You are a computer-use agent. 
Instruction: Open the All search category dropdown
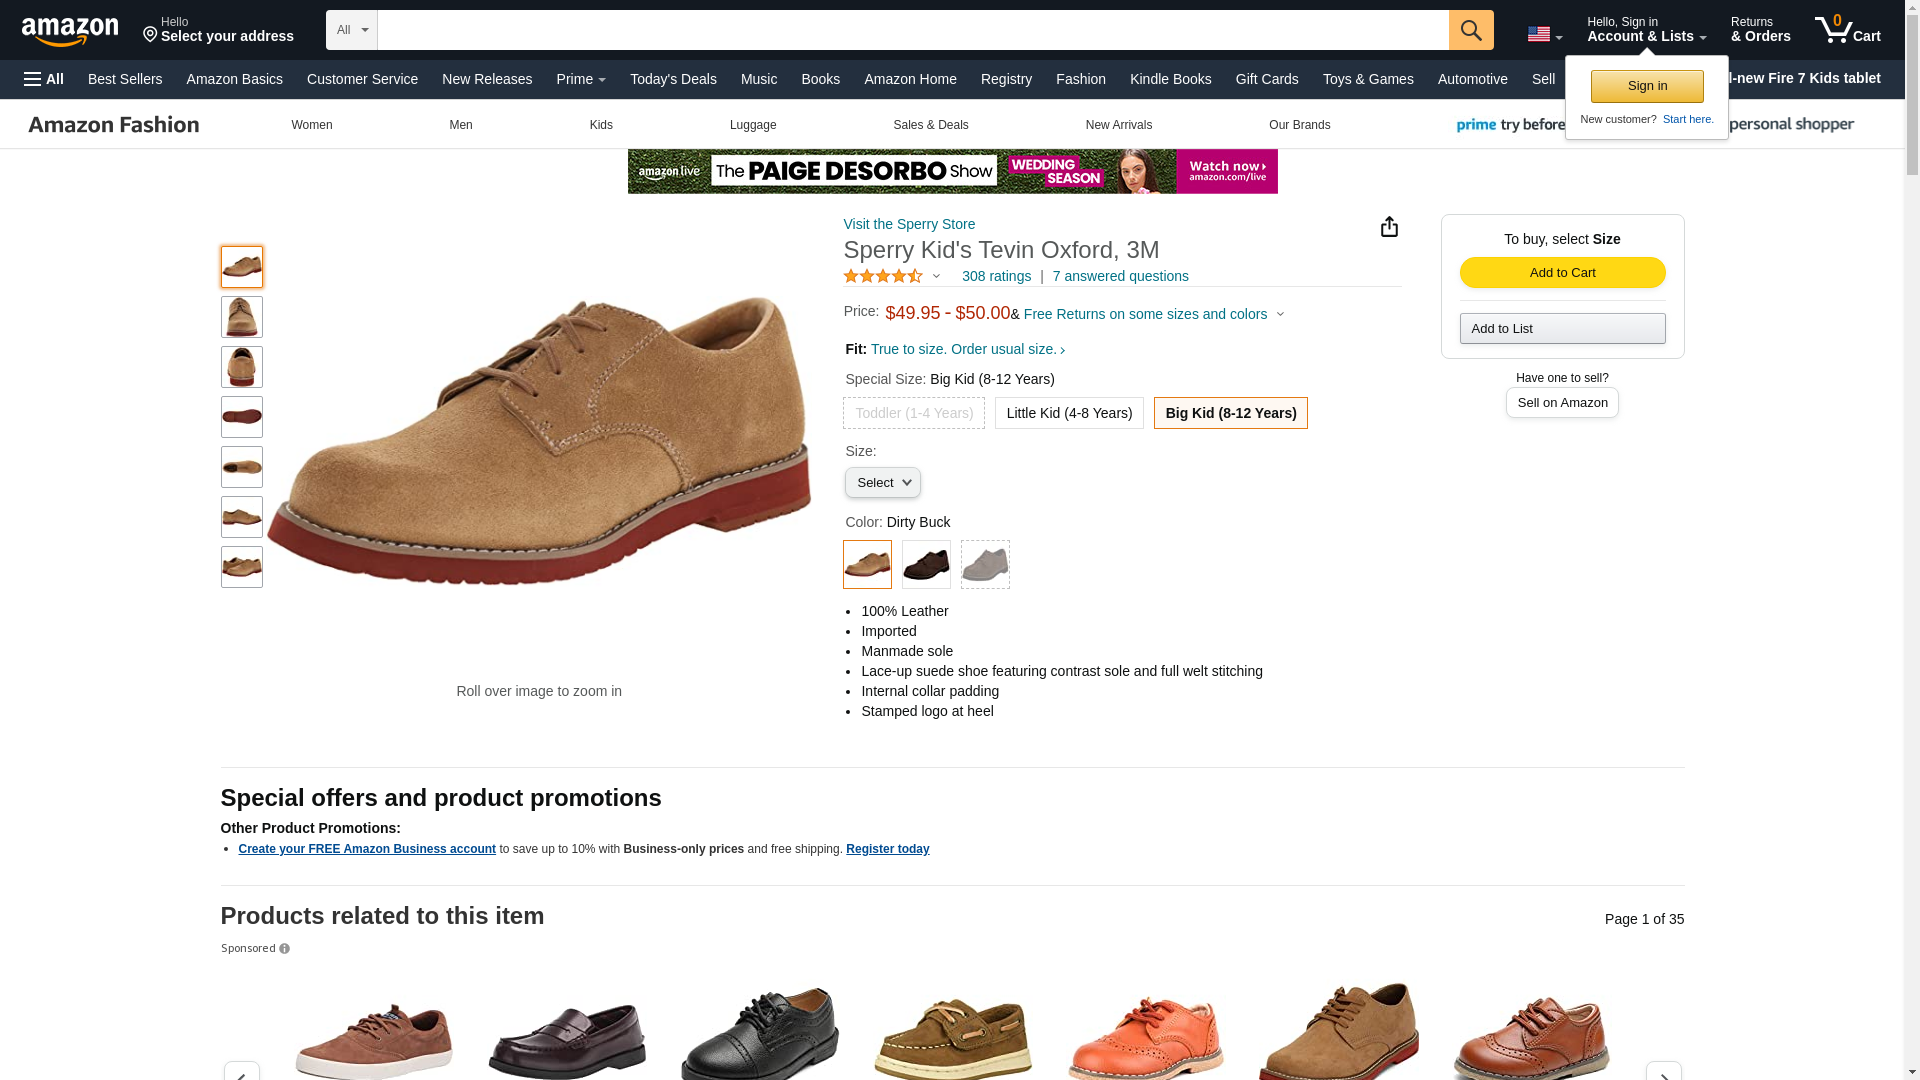[352, 30]
